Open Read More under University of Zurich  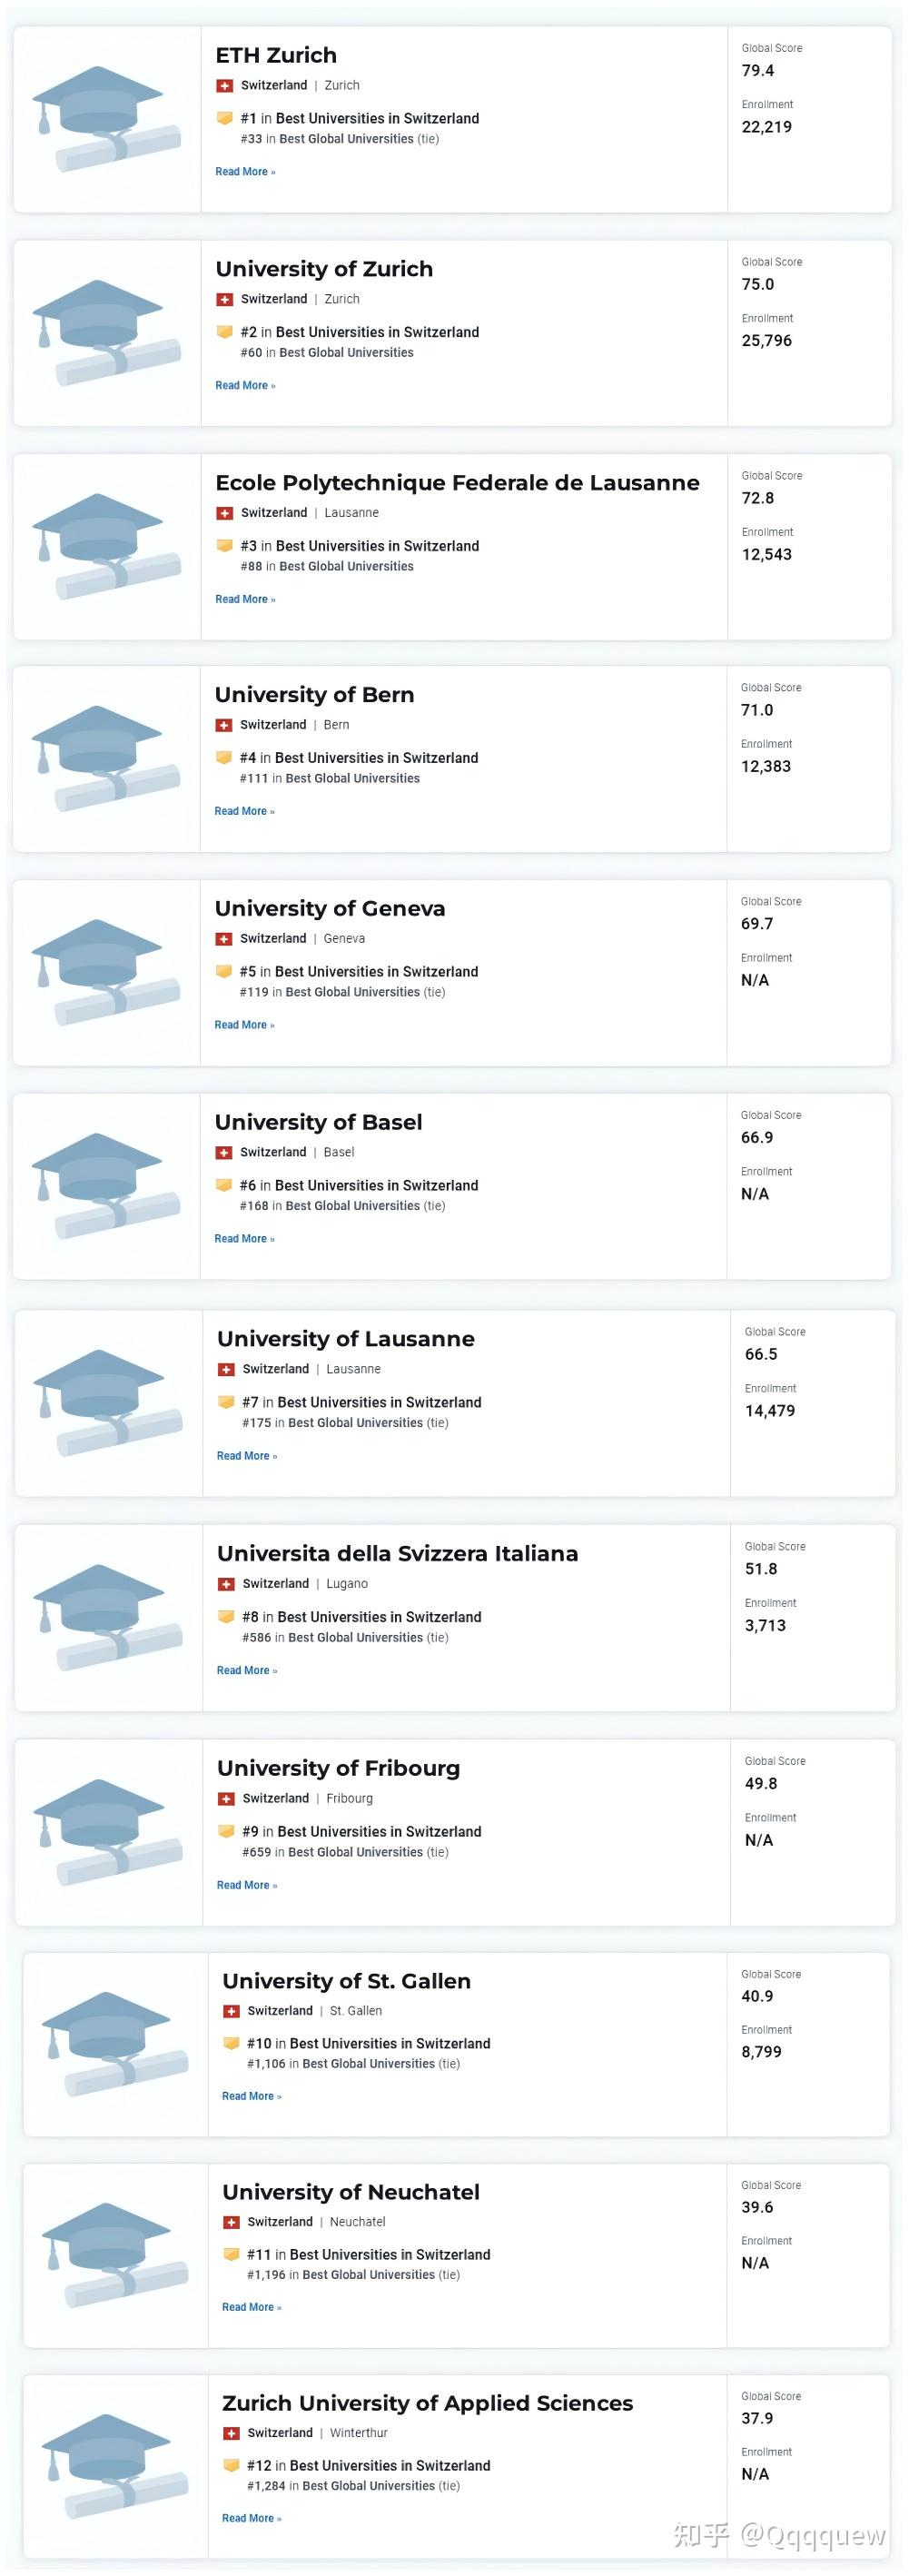245,386
